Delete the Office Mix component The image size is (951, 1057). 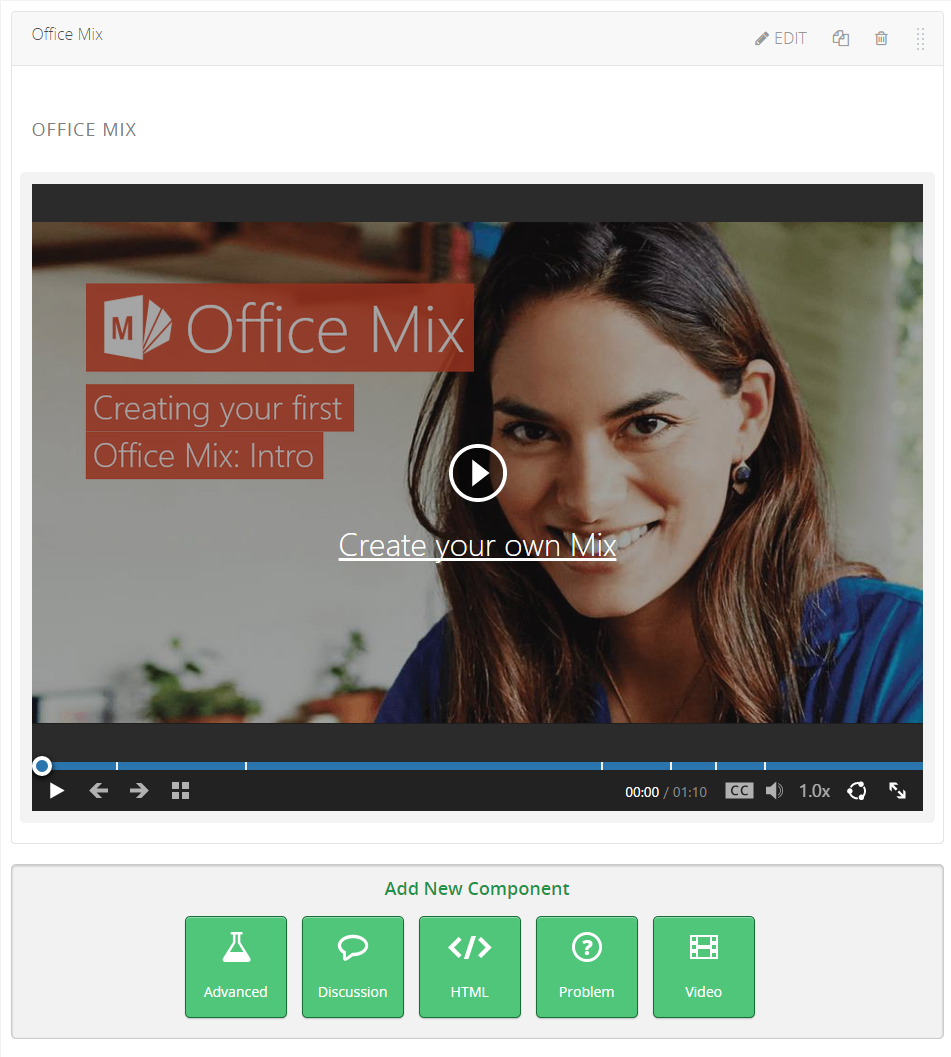coord(881,38)
